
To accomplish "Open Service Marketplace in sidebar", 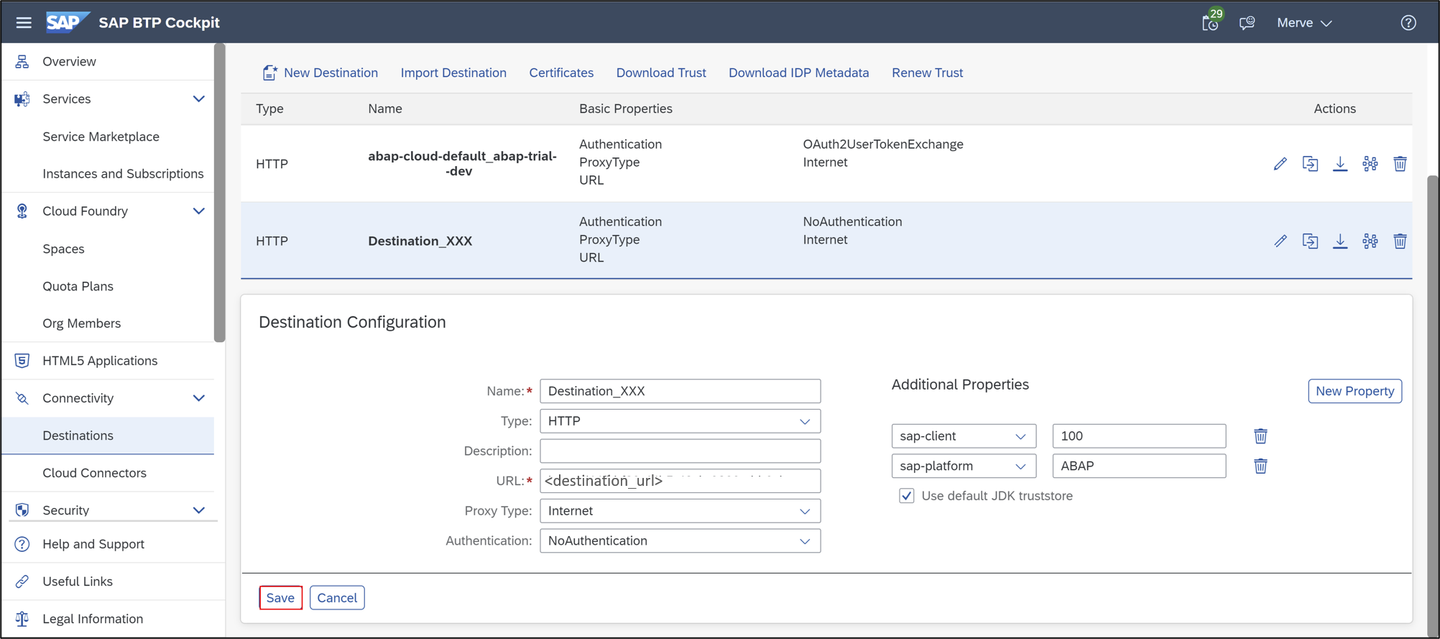I will (101, 137).
